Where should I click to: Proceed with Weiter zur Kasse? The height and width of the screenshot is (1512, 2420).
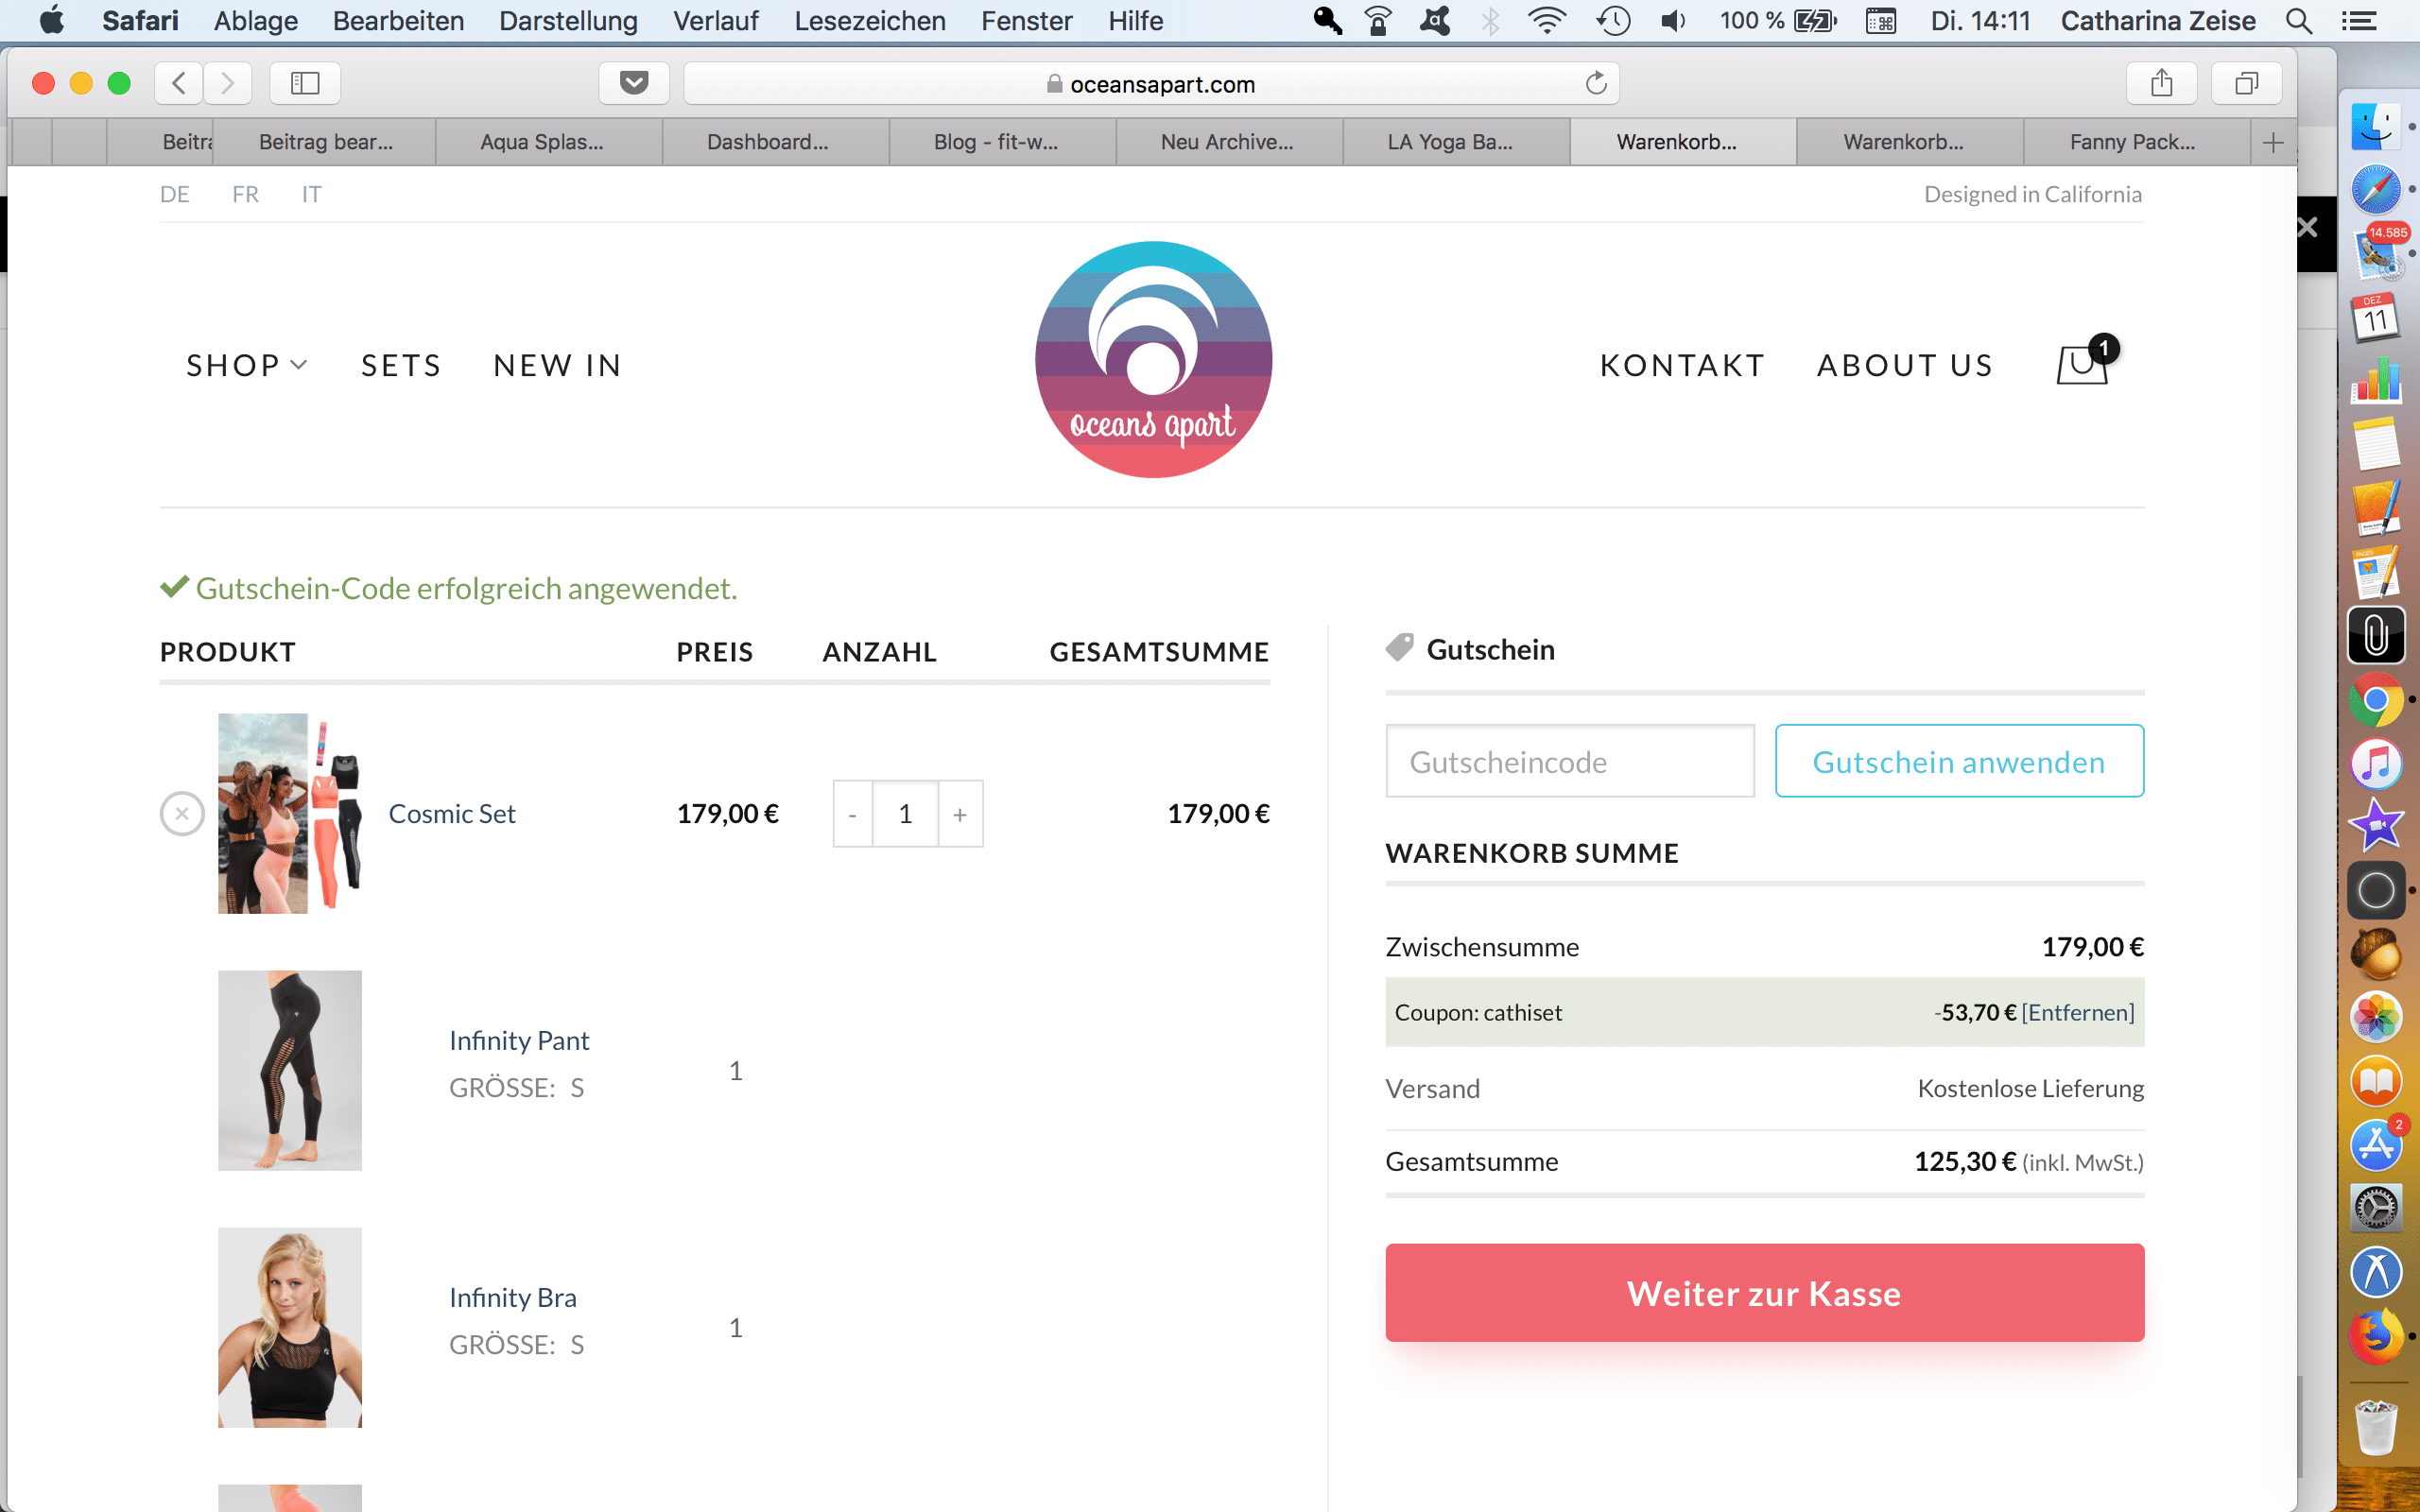(x=1764, y=1293)
